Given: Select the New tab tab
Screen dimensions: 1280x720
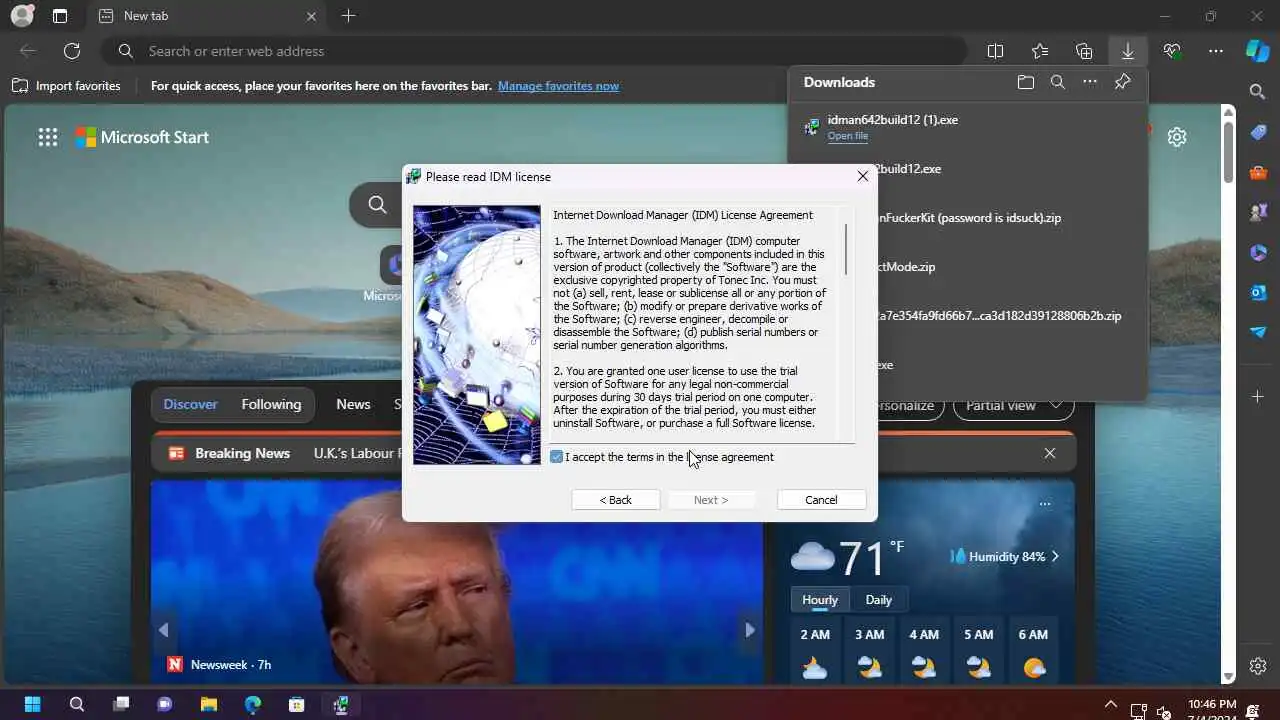Looking at the screenshot, I should pos(205,16).
